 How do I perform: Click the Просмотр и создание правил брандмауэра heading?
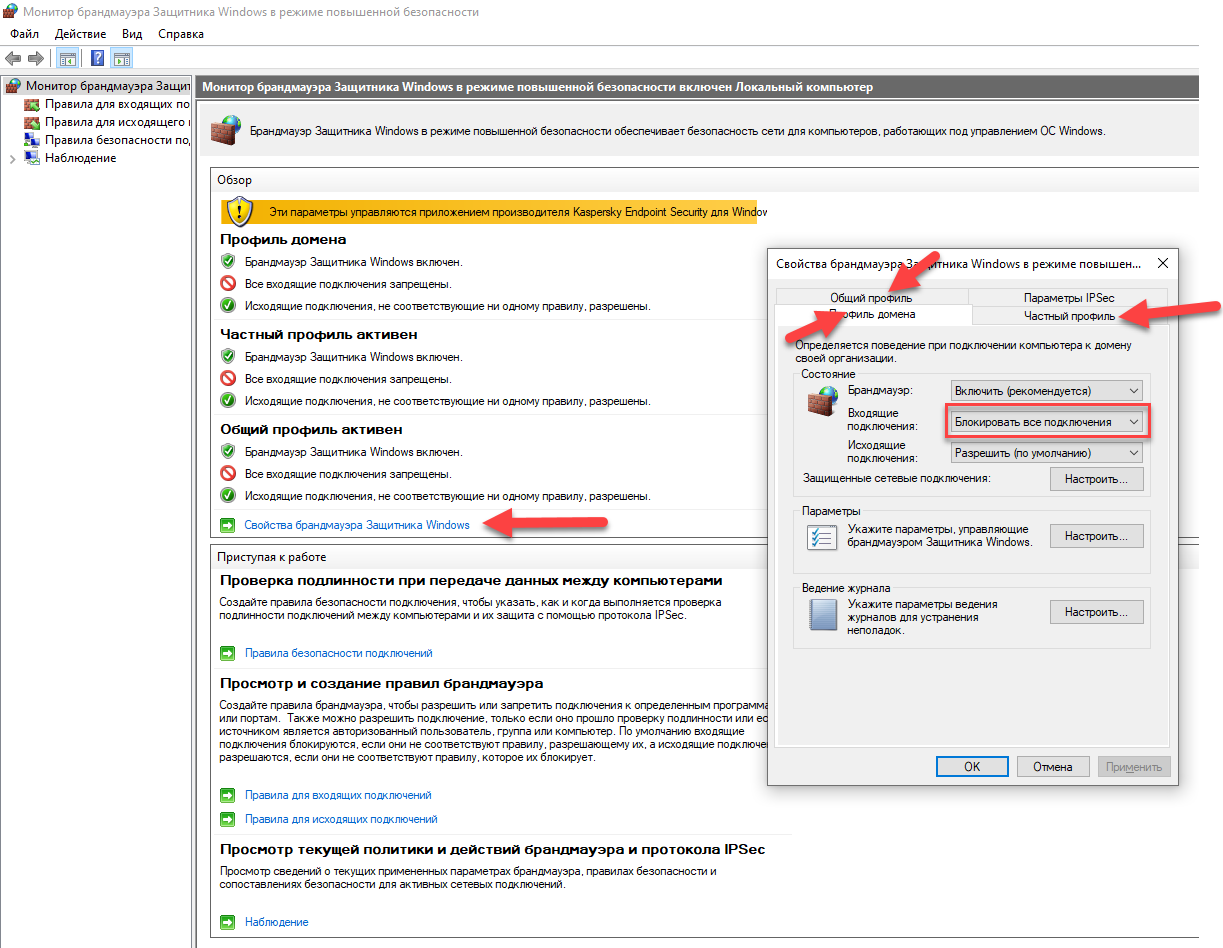click(382, 683)
